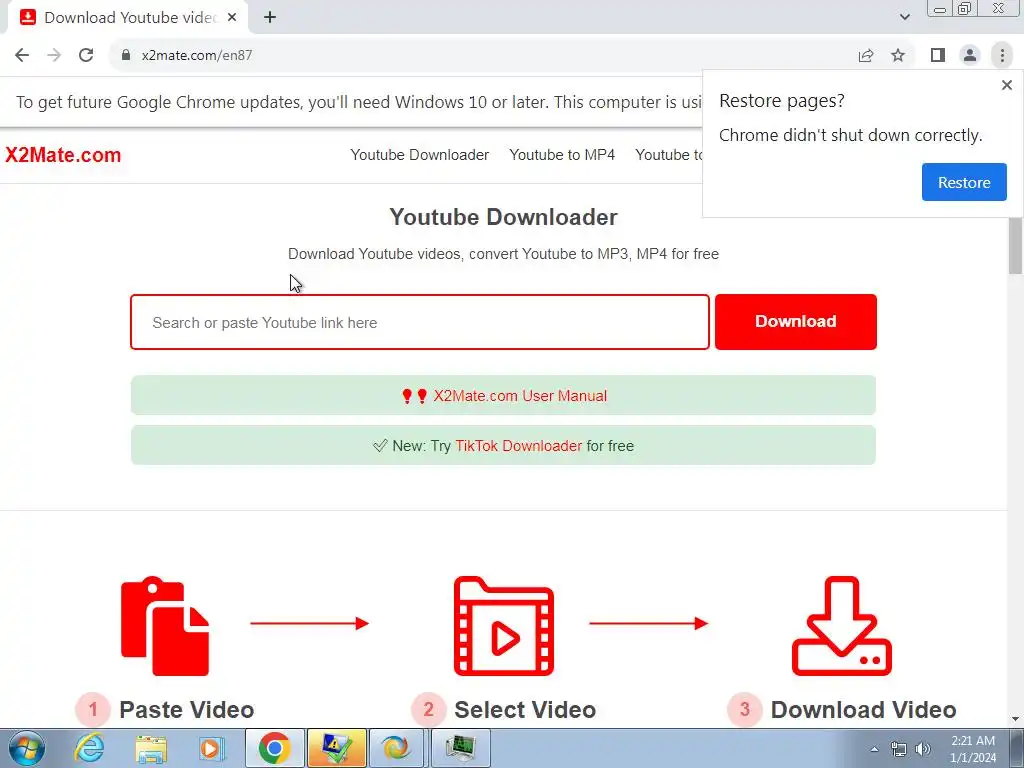Expand the tab search chevron

pyautogui.click(x=904, y=18)
